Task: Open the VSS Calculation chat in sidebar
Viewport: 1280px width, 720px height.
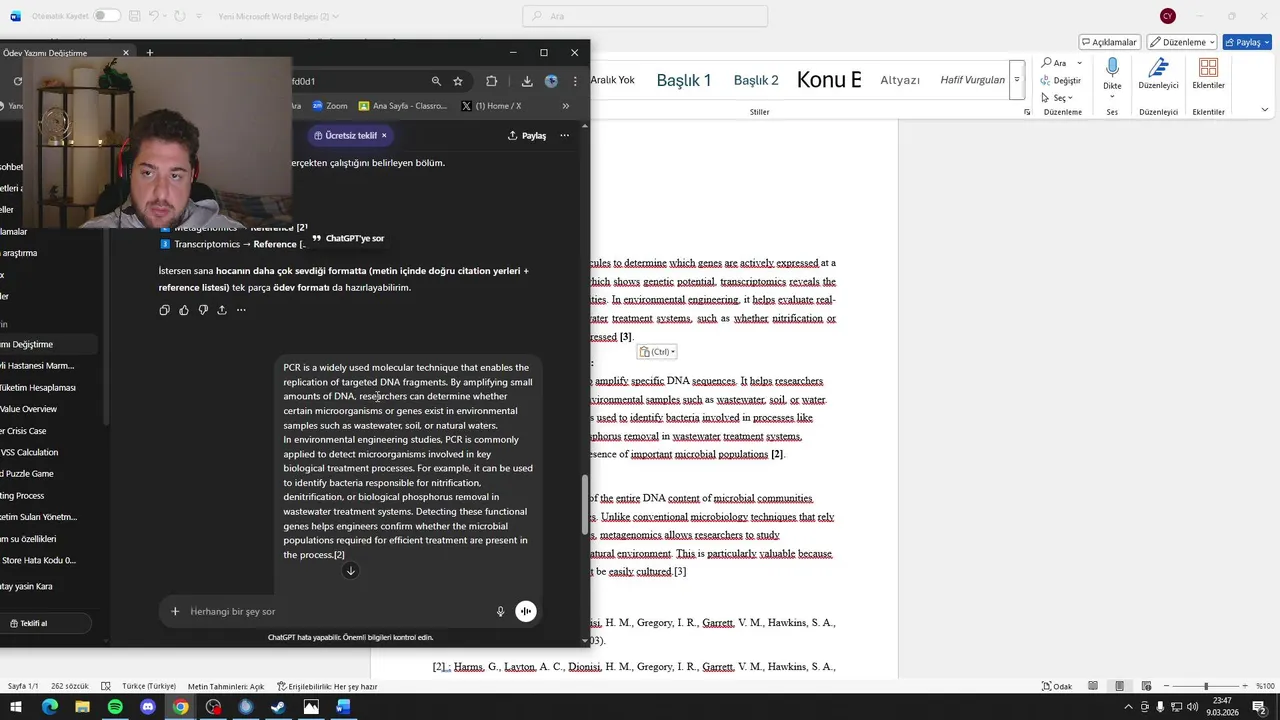Action: pos(30,452)
